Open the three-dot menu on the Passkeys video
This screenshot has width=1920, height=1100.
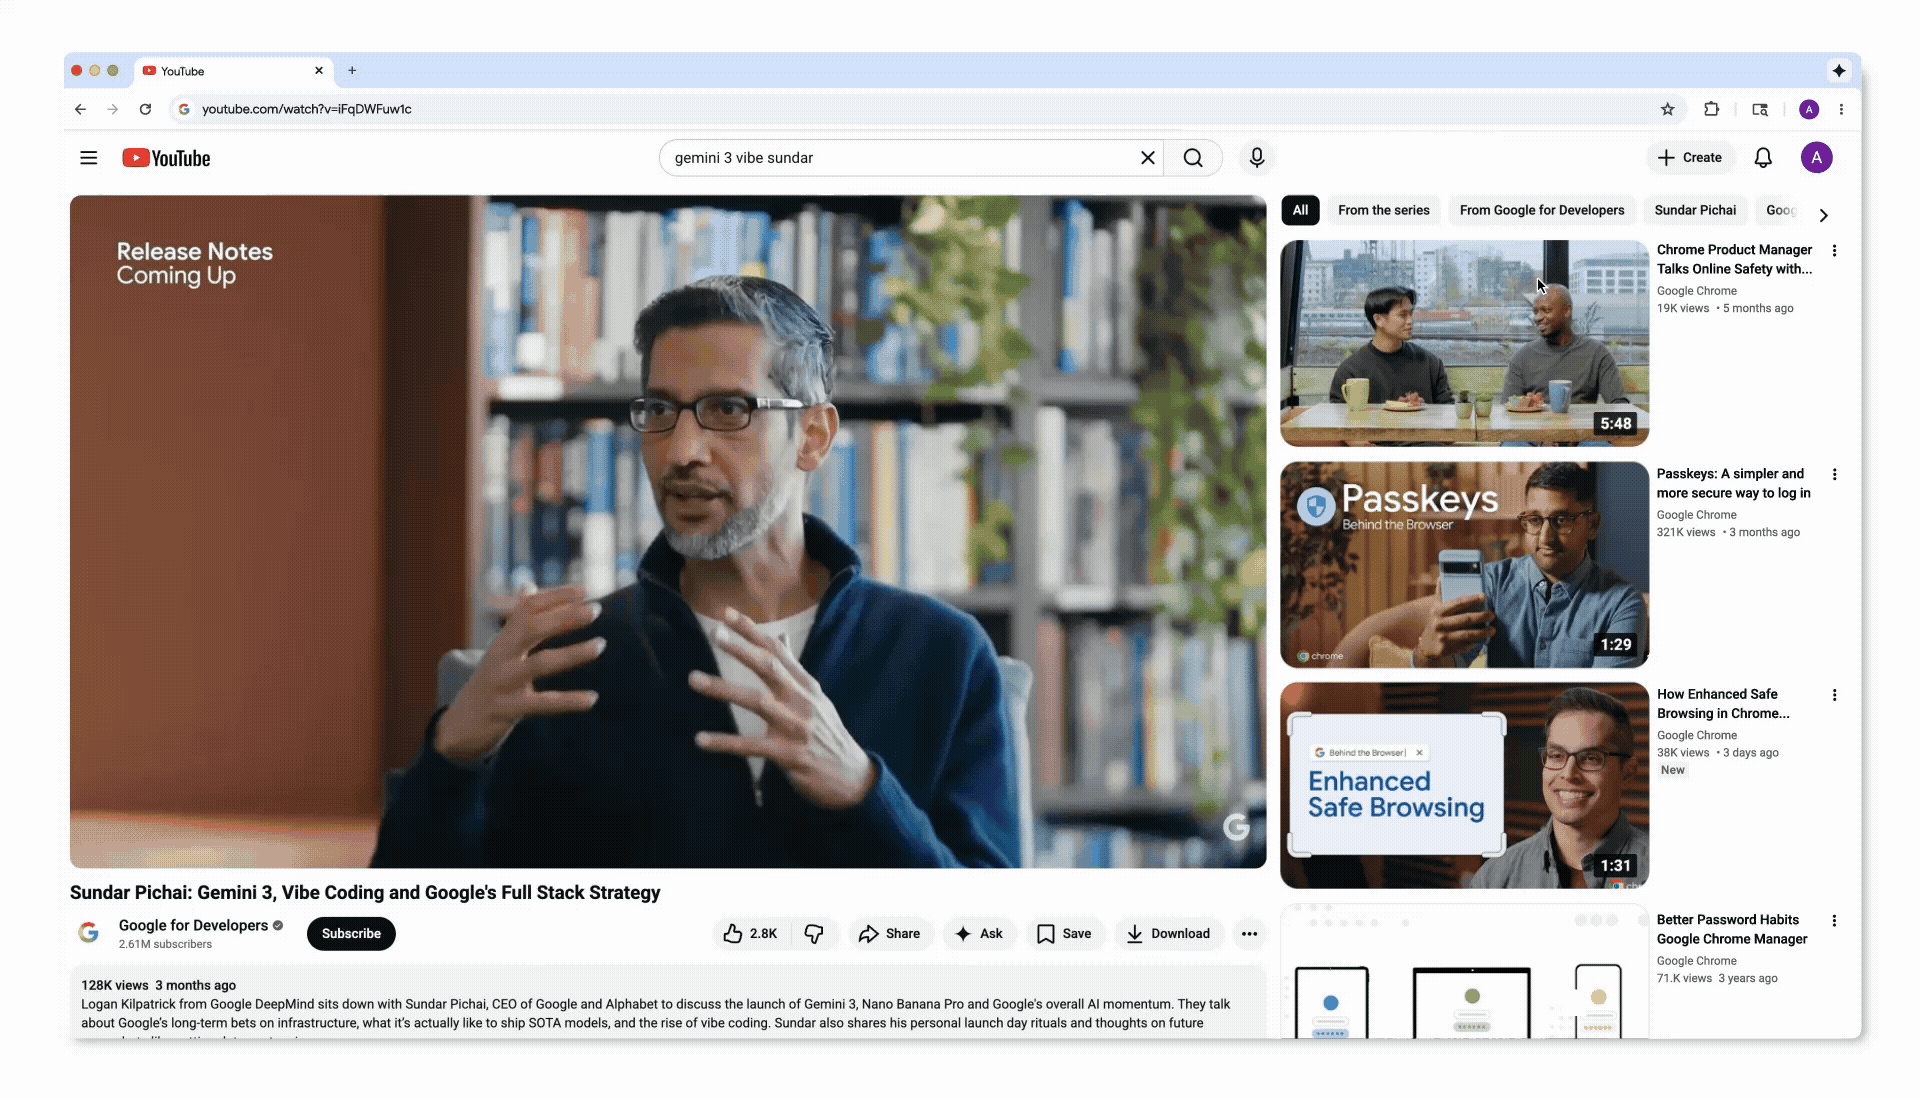1835,474
